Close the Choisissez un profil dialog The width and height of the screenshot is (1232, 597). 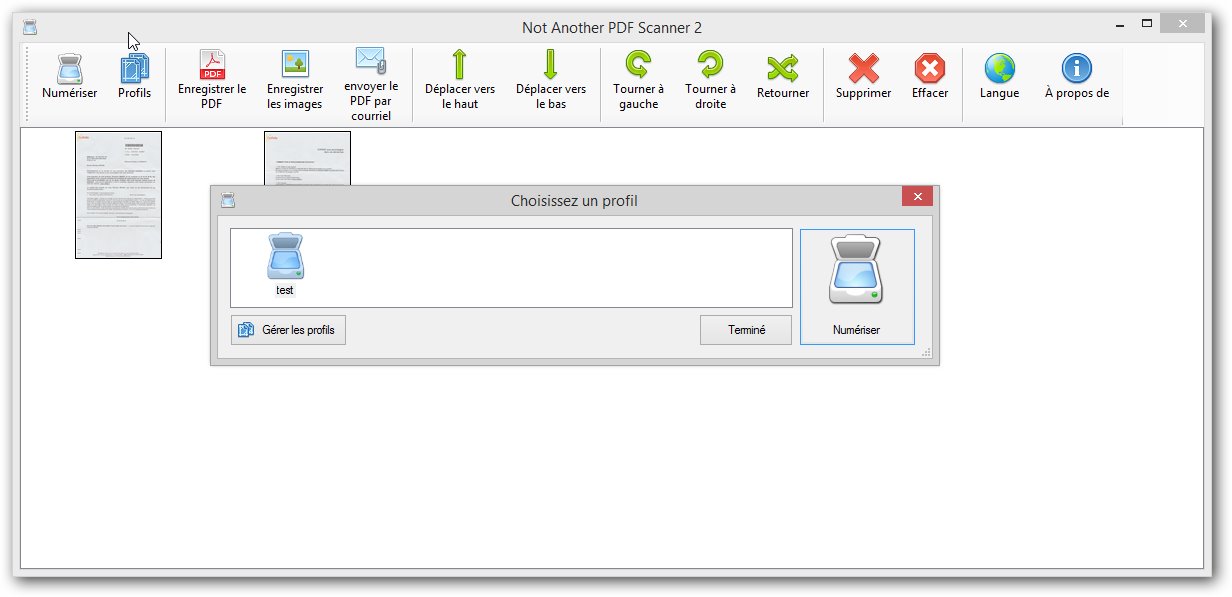916,197
